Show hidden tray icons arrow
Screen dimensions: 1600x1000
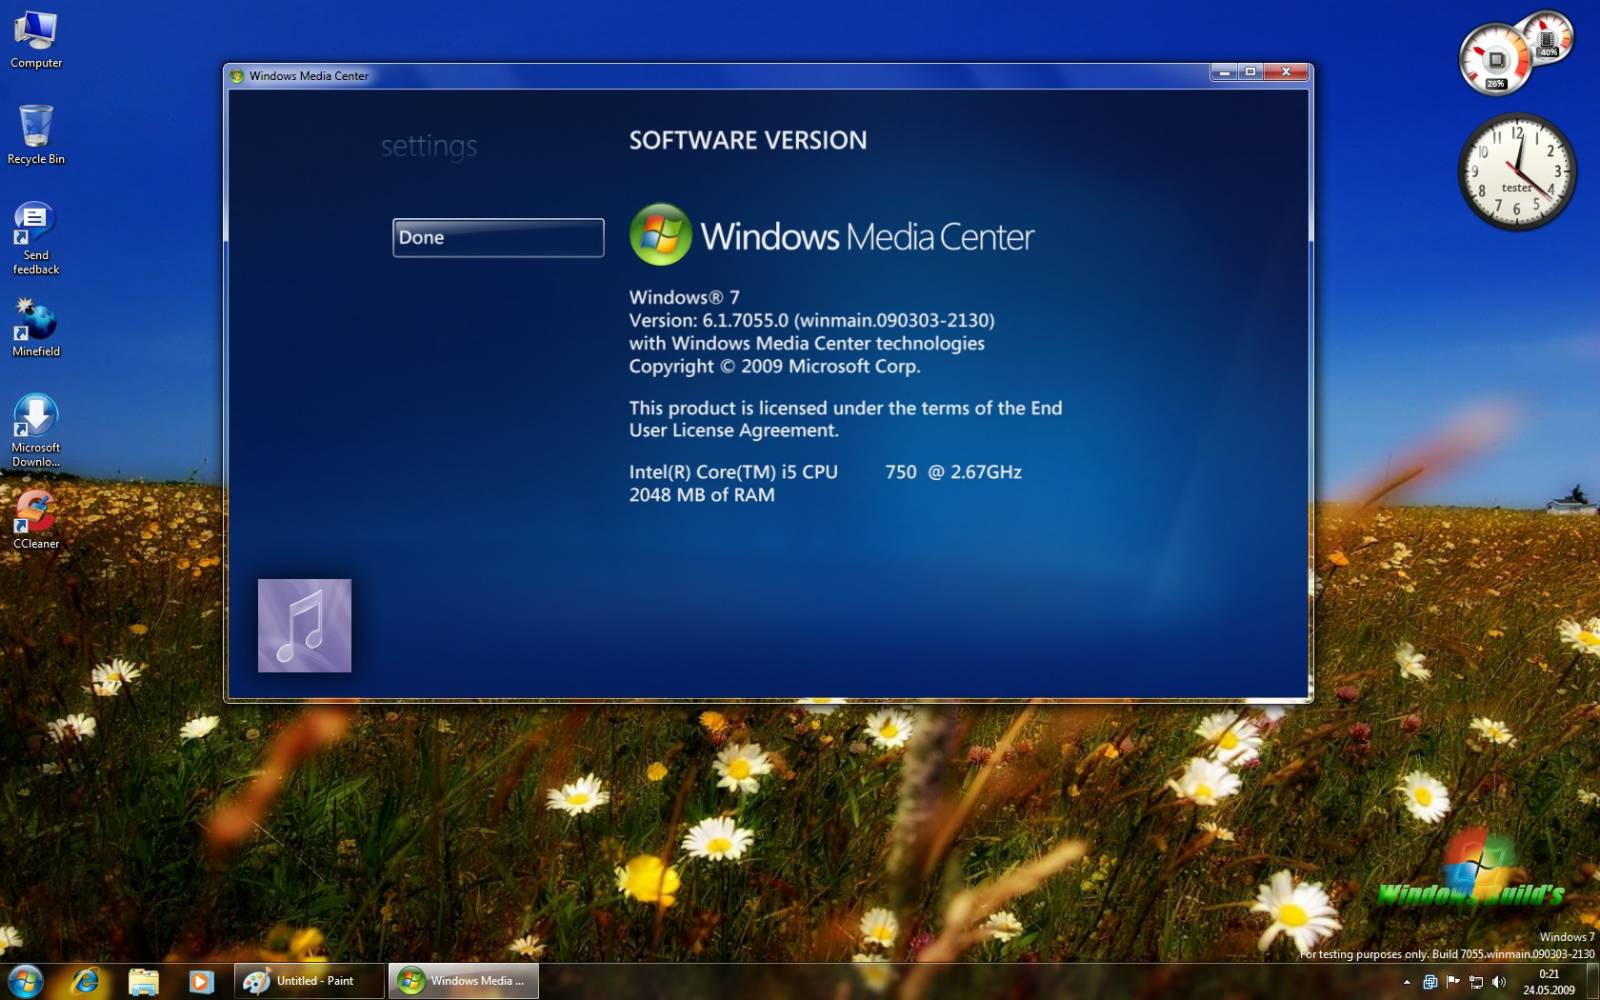1407,982
